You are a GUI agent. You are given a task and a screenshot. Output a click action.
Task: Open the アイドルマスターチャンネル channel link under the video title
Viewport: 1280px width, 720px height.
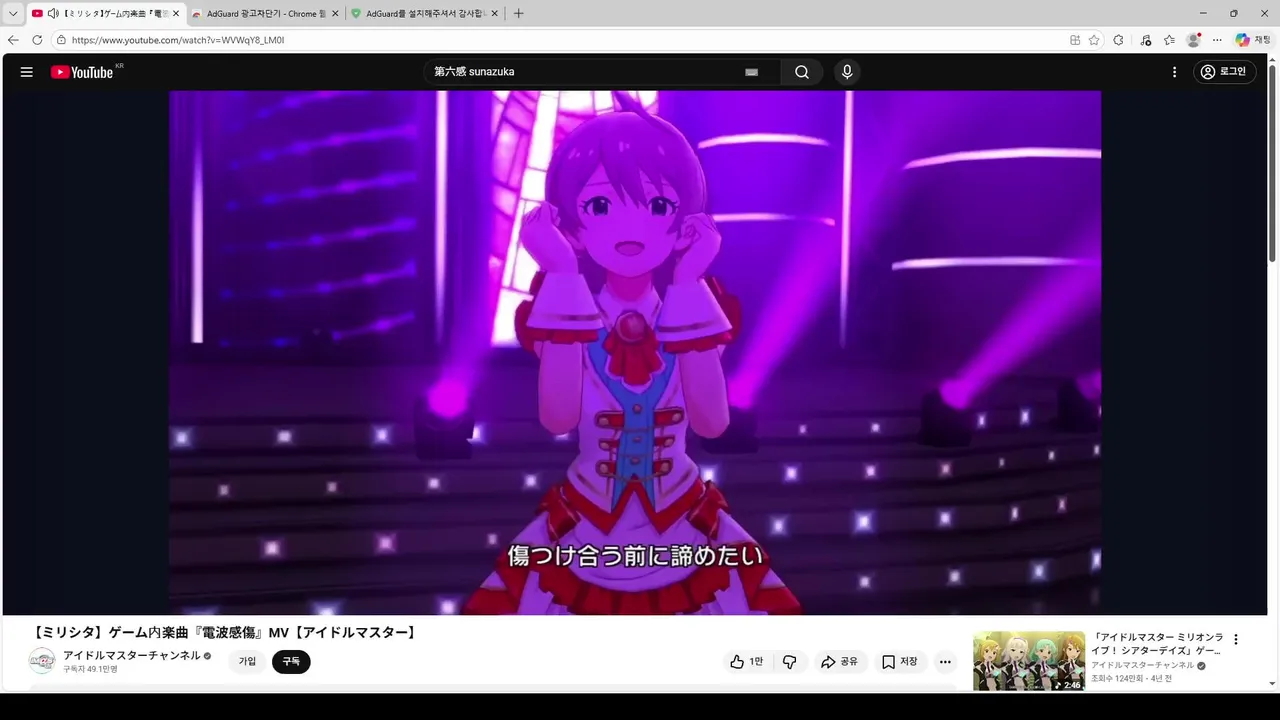click(131, 656)
